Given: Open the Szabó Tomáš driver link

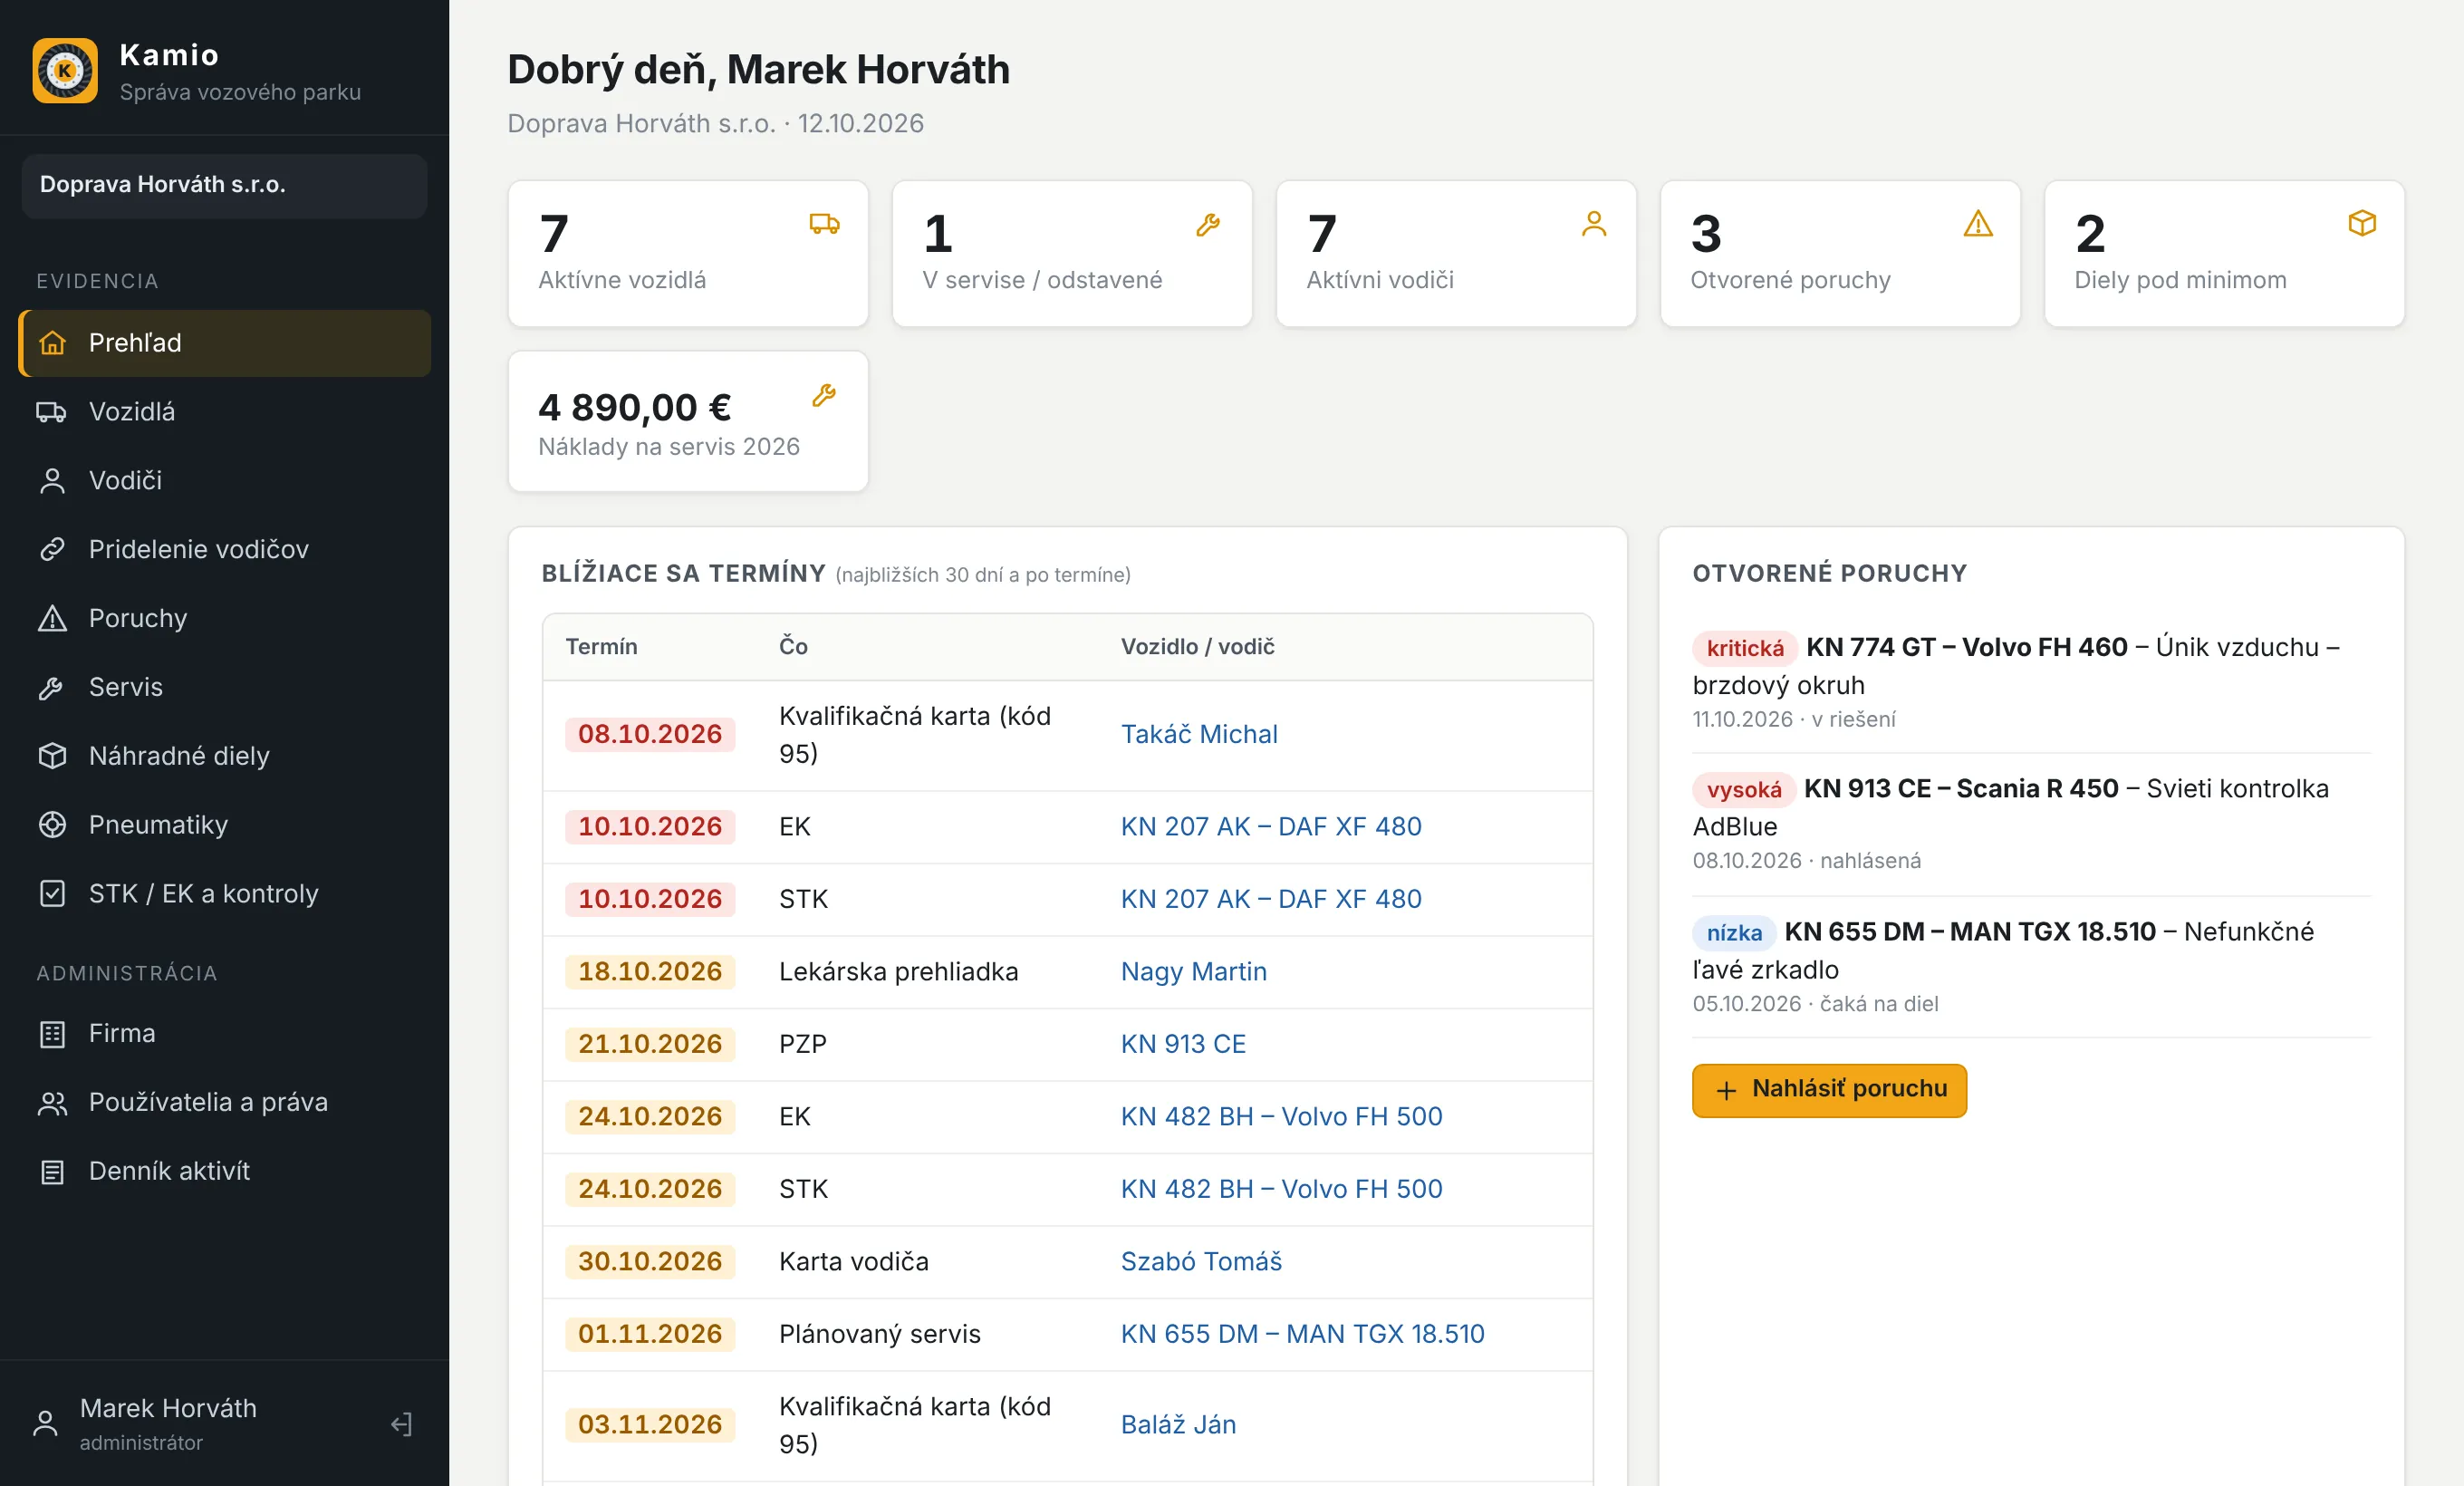Looking at the screenshot, I should tap(1201, 1262).
